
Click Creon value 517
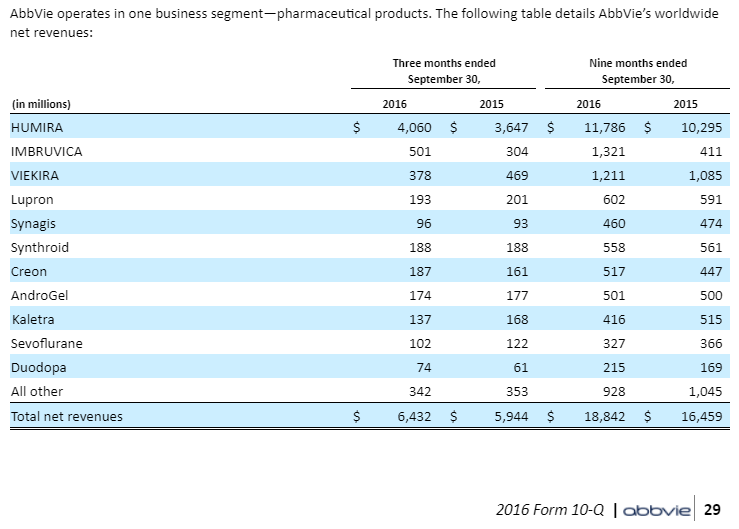(614, 272)
